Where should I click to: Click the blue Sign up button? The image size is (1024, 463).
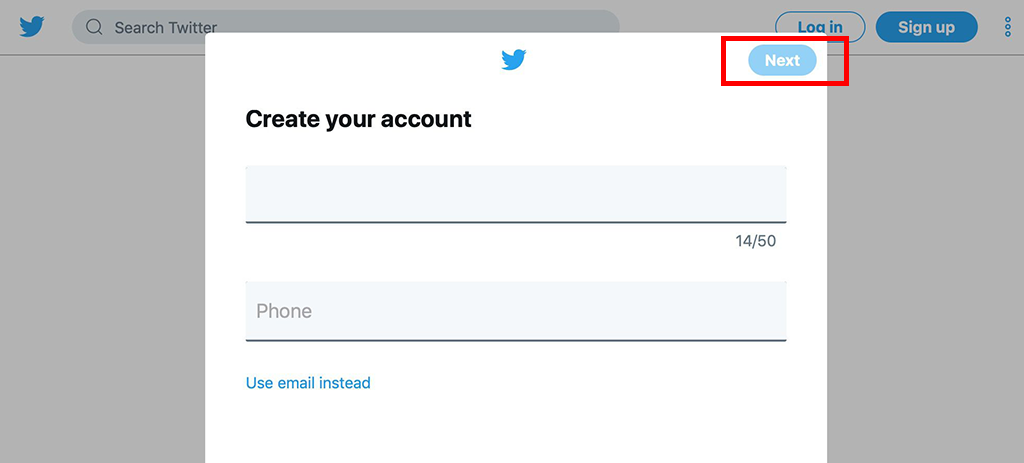click(x=926, y=27)
